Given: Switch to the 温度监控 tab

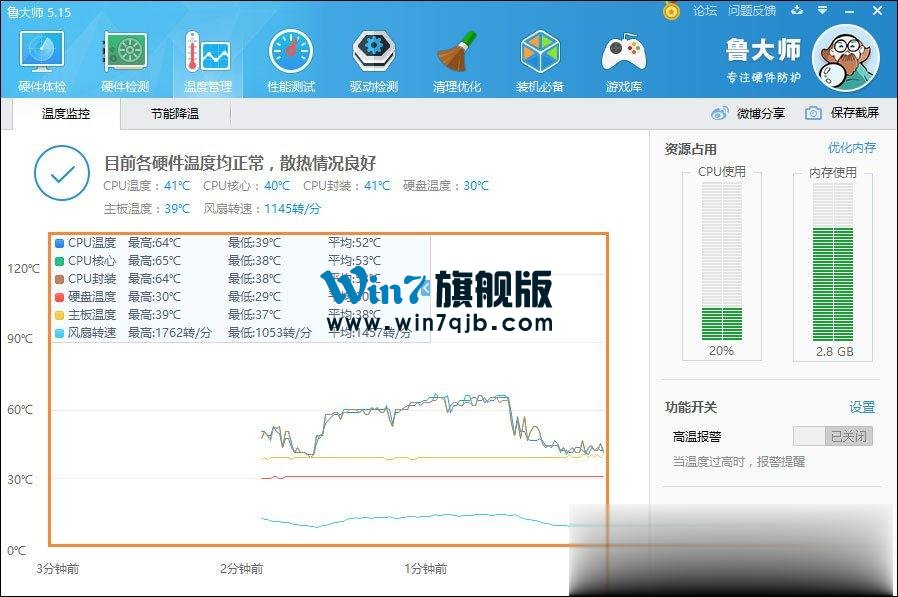Looking at the screenshot, I should (65, 113).
